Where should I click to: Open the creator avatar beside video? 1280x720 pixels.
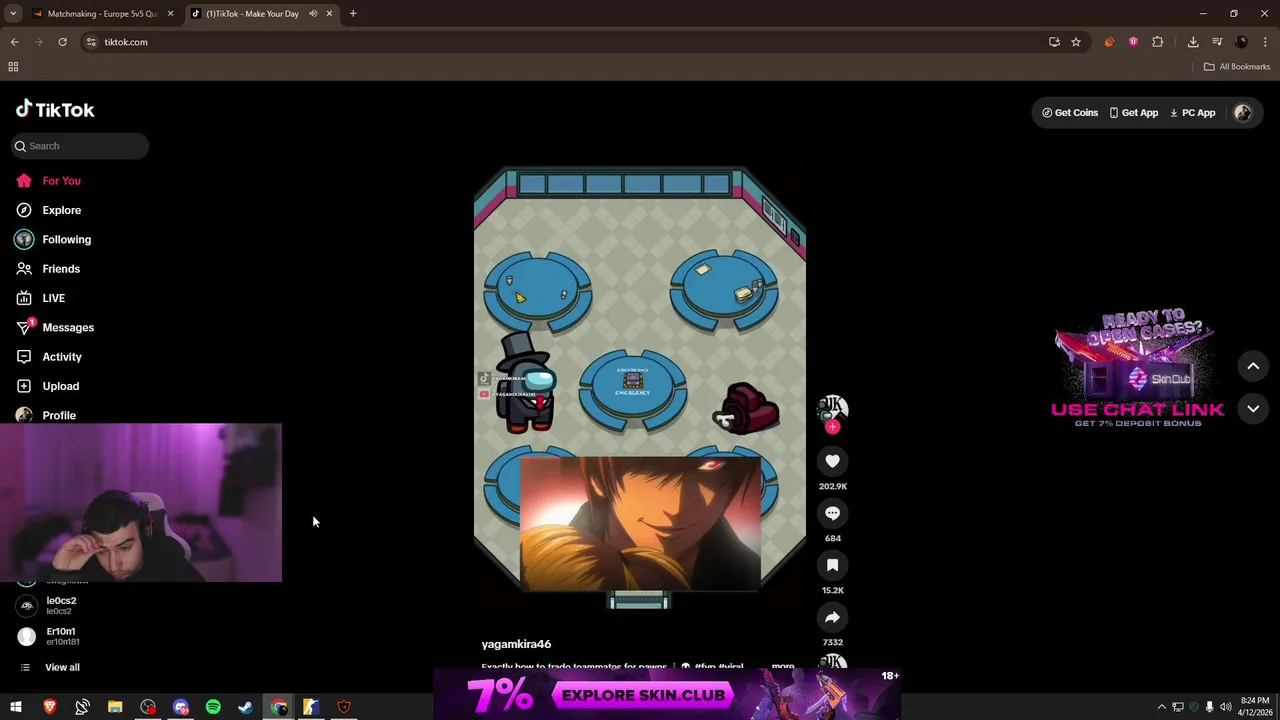[832, 408]
